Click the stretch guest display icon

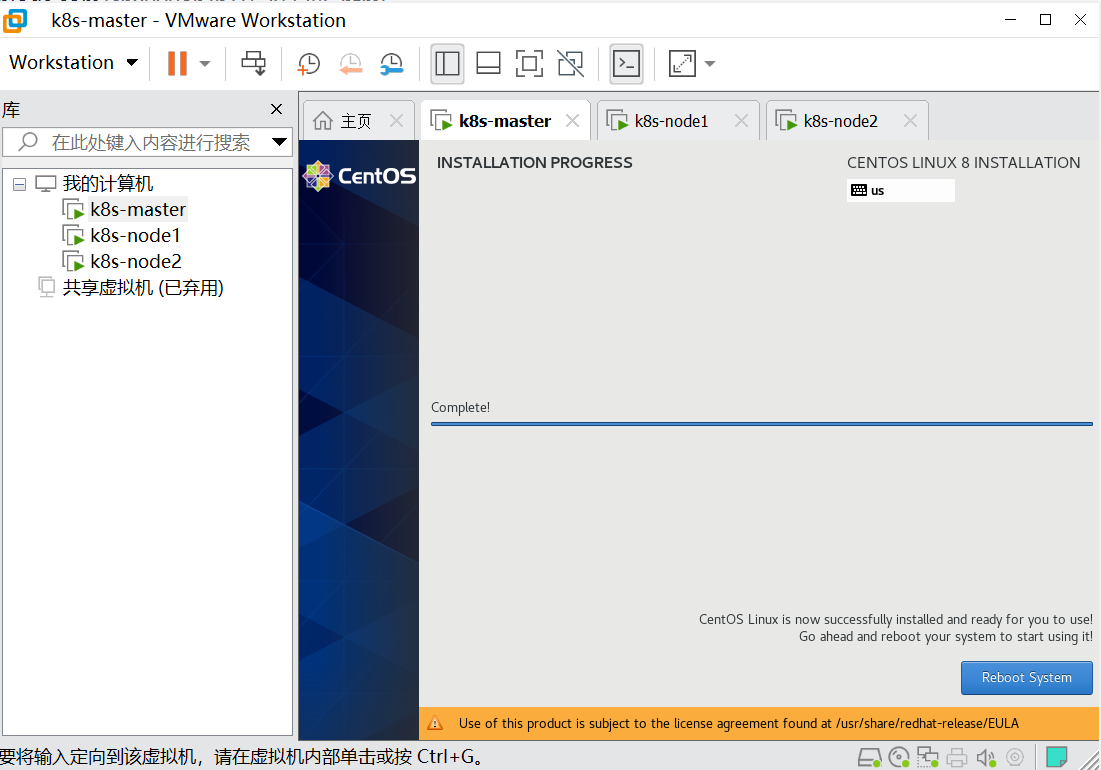[682, 63]
